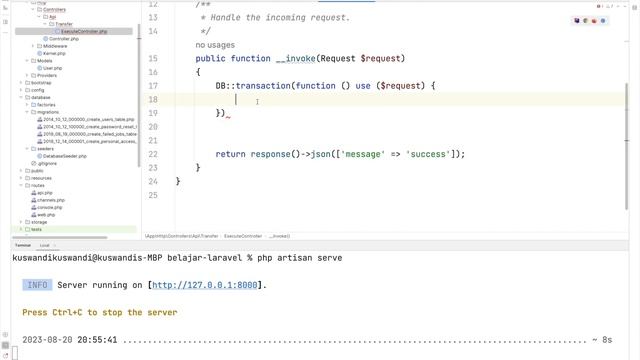Collapse the database folder
This screenshot has width=640, height=360.
tap(21, 98)
